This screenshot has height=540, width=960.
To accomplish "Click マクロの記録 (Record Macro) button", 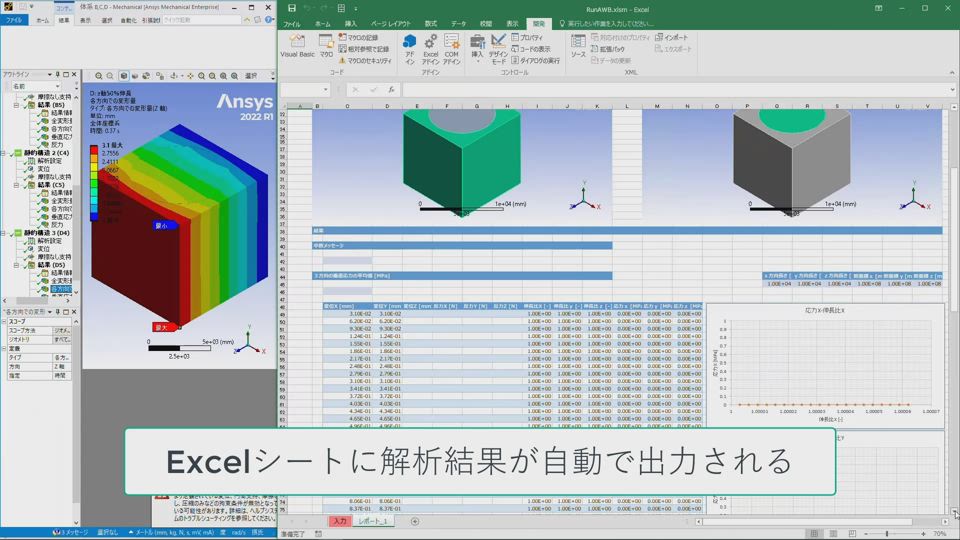I will [358, 38].
